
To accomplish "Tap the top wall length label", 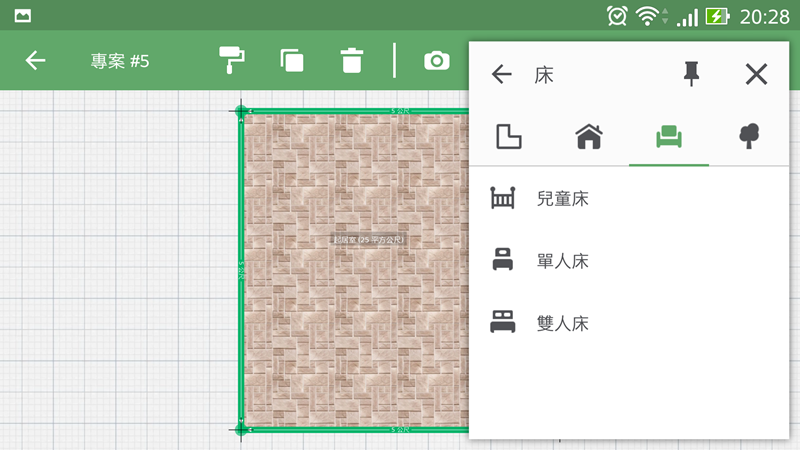I will coord(400,111).
